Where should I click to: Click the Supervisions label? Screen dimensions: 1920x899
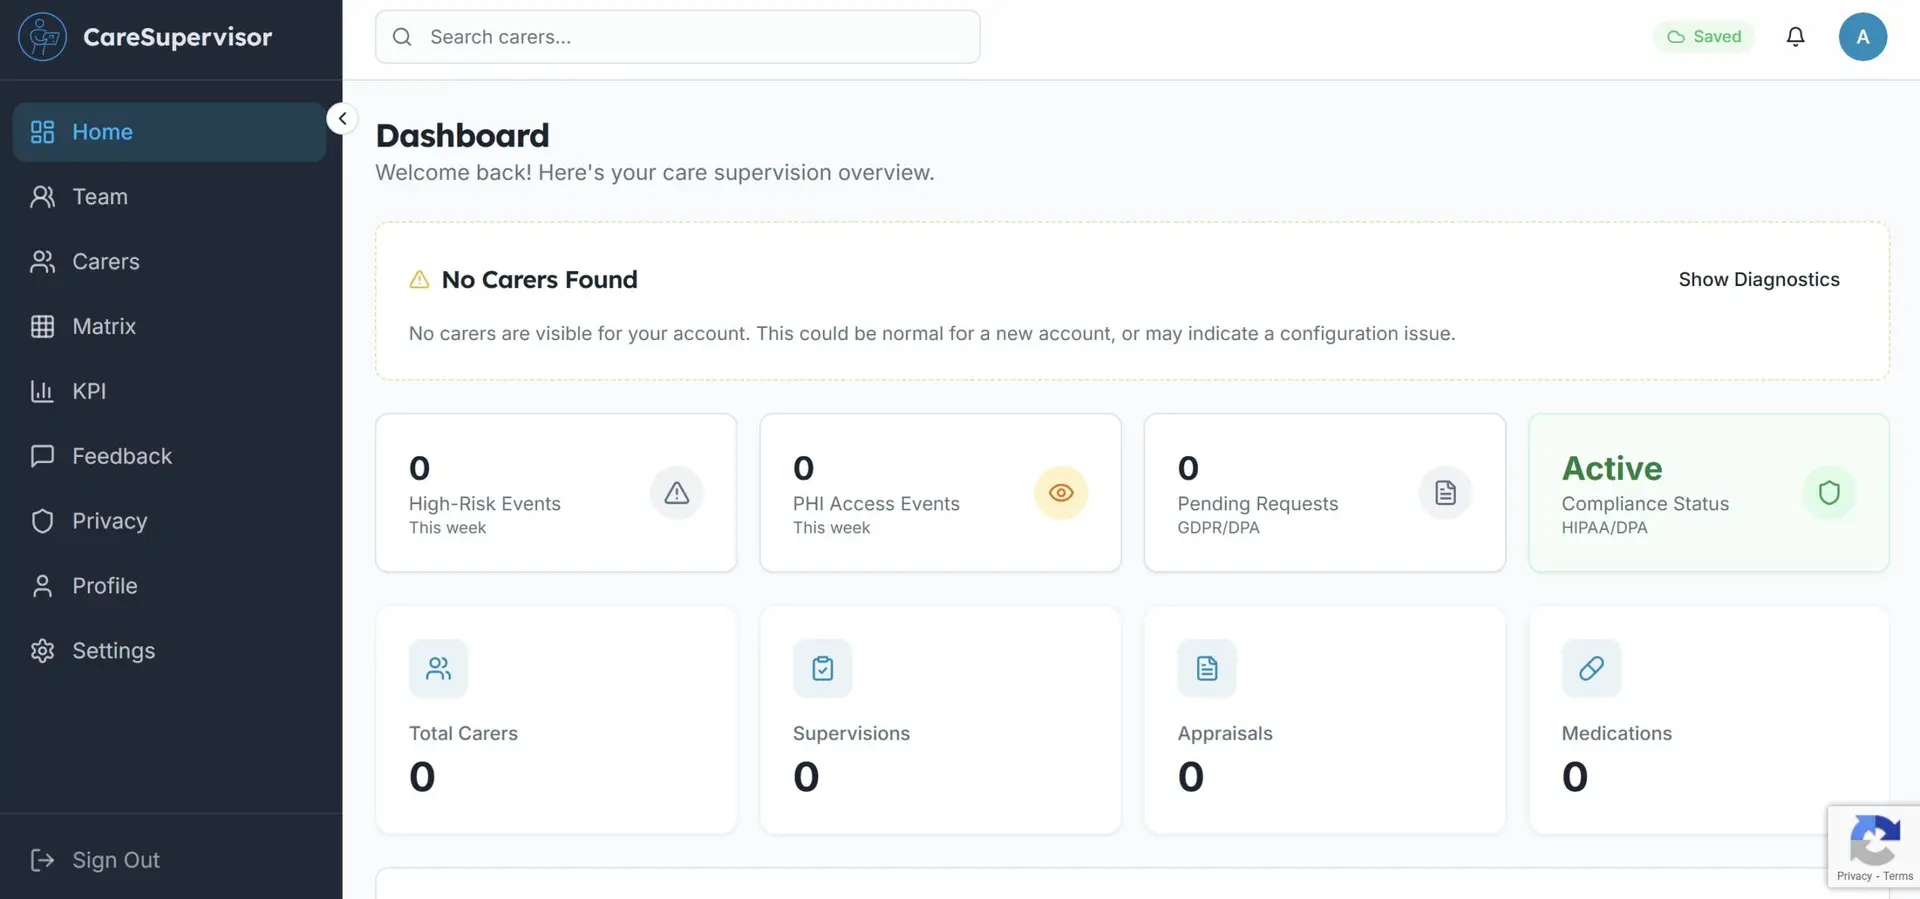851,734
